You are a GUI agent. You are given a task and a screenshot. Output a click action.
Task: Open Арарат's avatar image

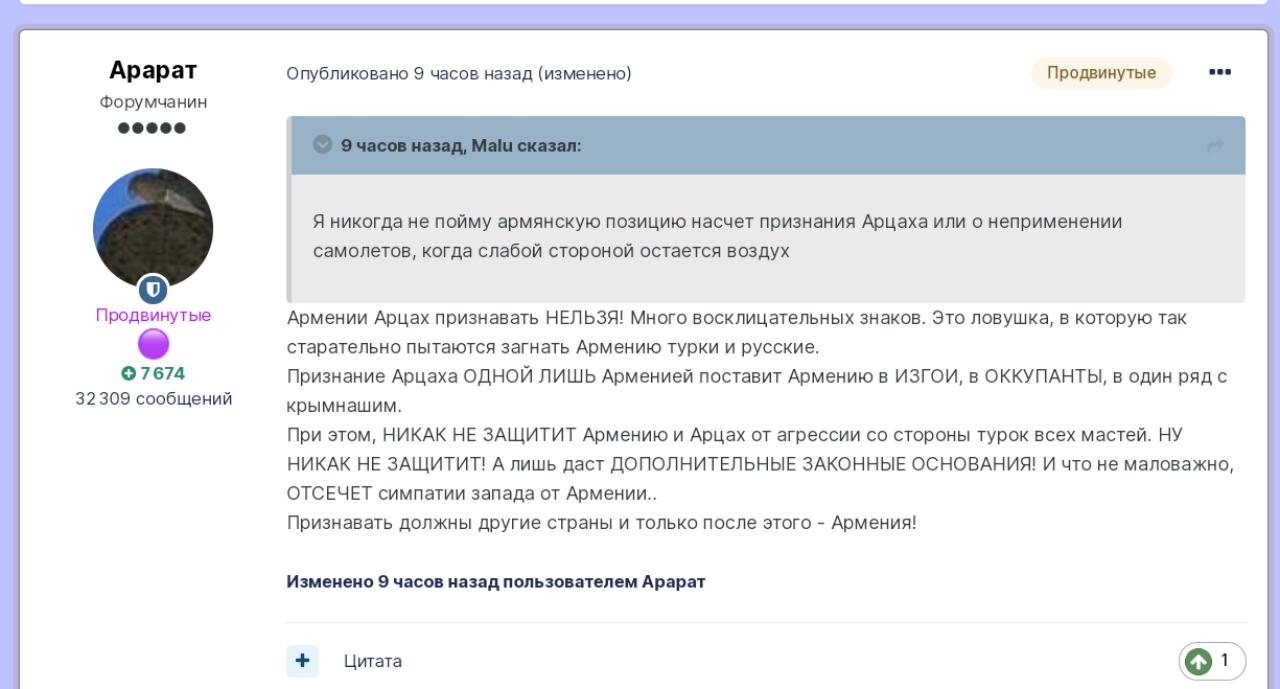153,227
